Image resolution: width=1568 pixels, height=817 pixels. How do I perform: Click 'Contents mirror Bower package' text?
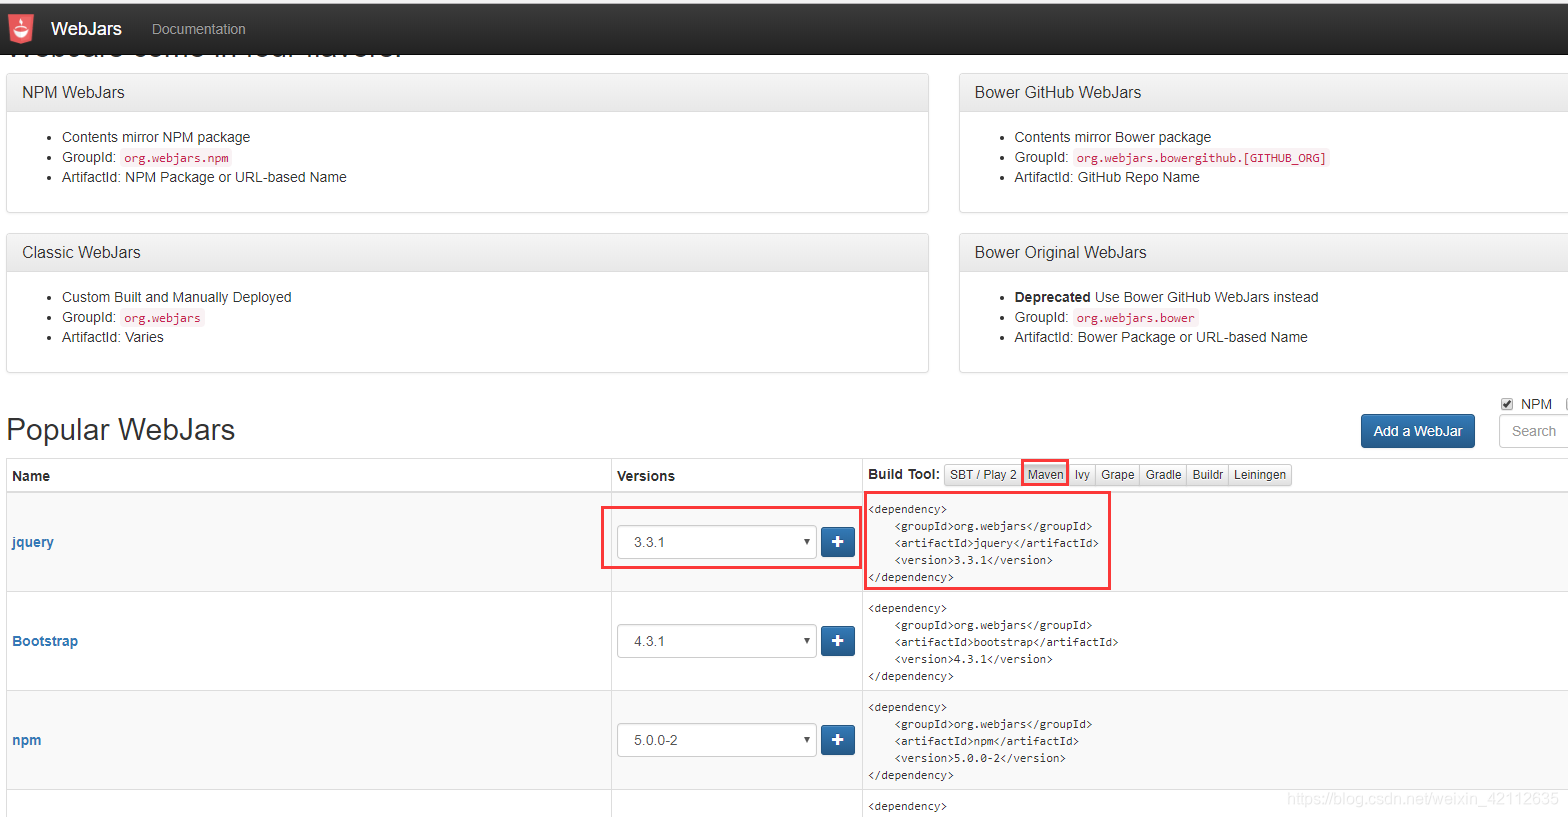click(1113, 137)
